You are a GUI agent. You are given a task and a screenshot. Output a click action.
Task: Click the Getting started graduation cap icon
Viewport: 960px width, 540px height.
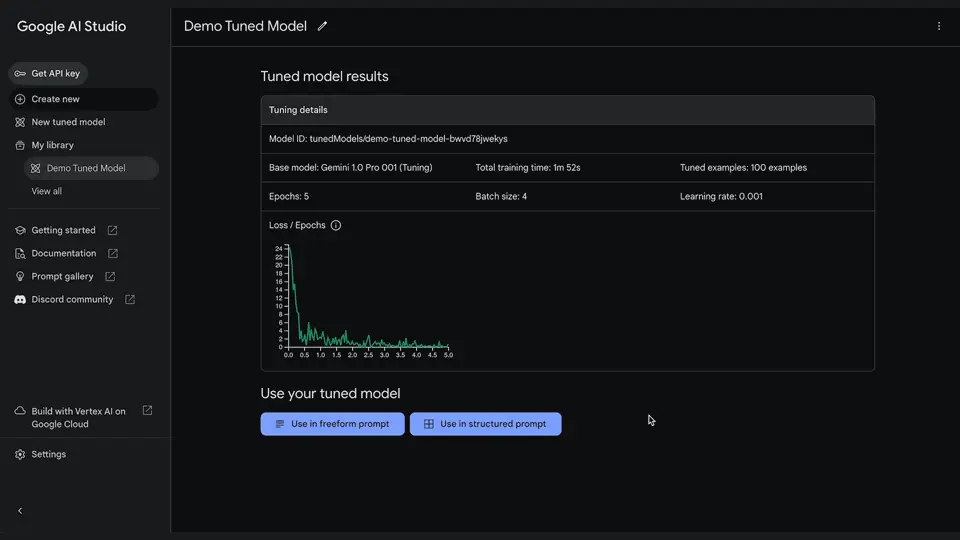pyautogui.click(x=20, y=230)
